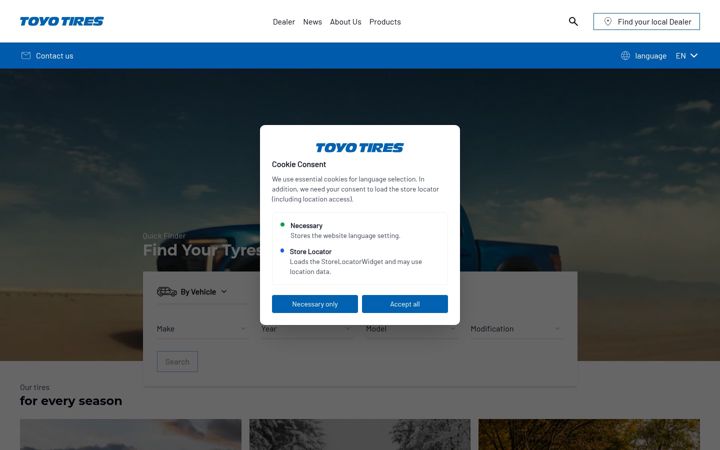Click the Toyo Tires header logo
This screenshot has width=720, height=450.
point(62,21)
